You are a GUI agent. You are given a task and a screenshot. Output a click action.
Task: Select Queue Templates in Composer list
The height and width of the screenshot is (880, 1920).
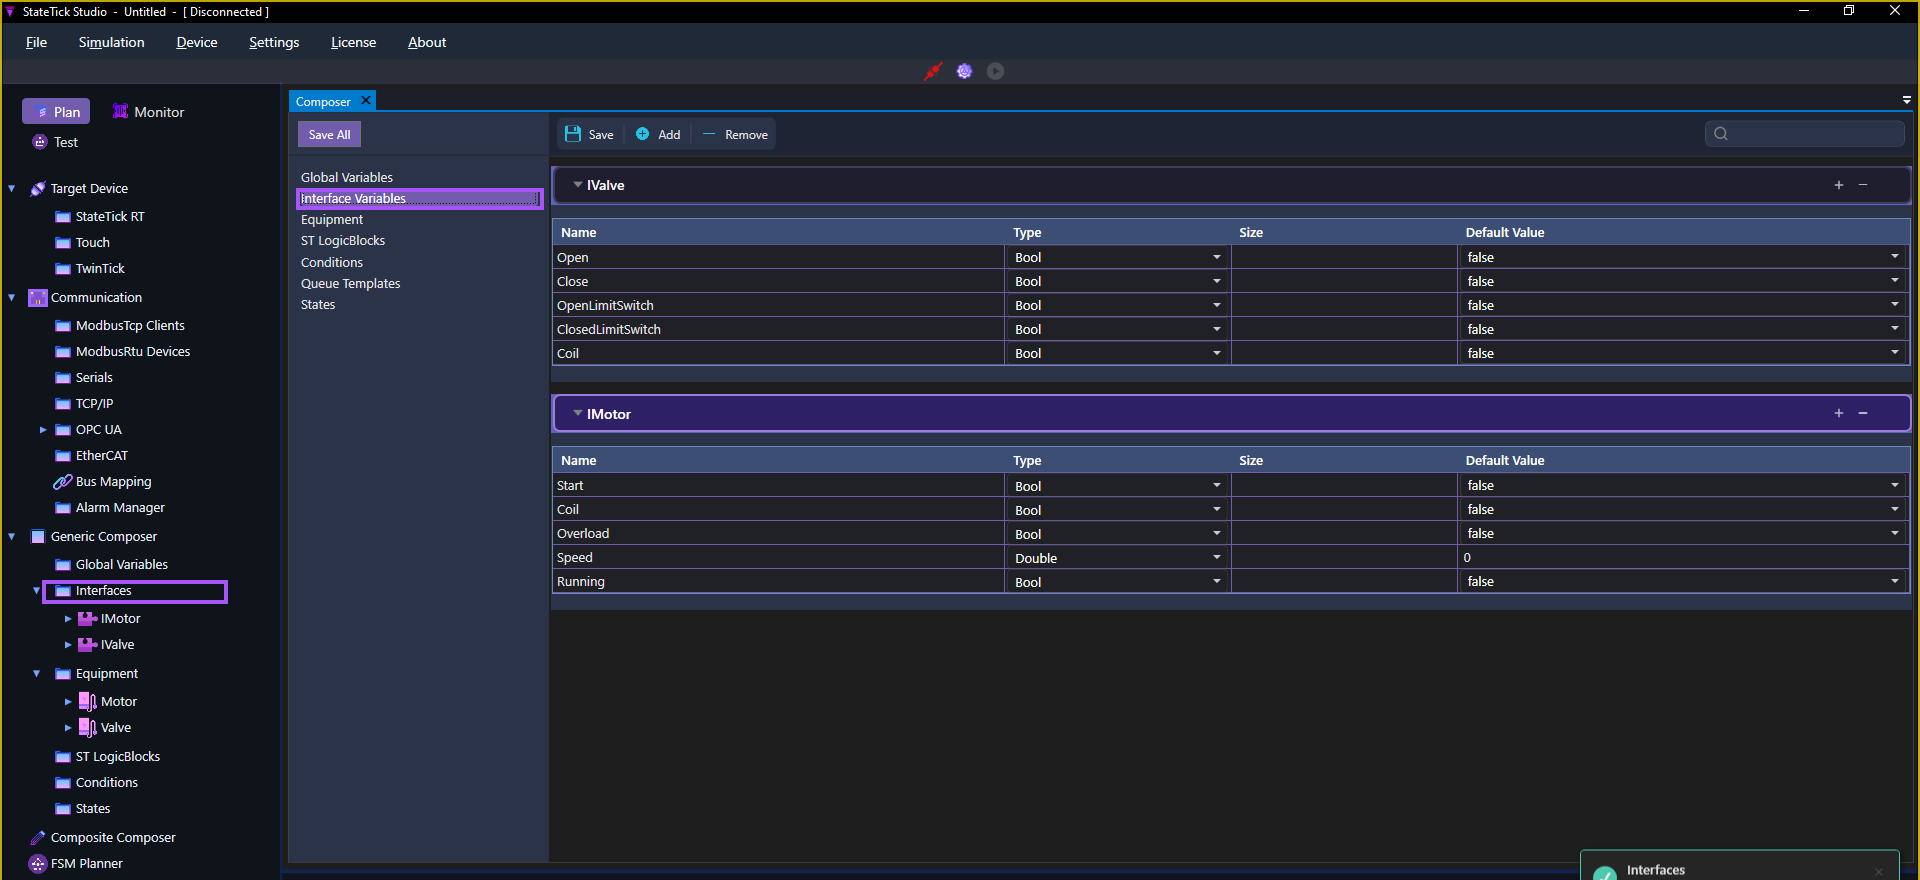[x=351, y=284]
